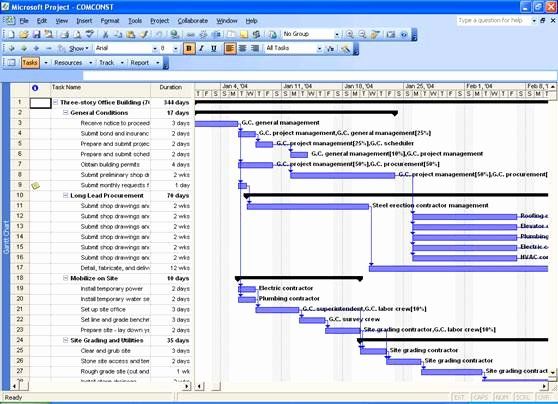The image size is (558, 404).
Task: Toggle Underline formatting
Action: pos(214,48)
